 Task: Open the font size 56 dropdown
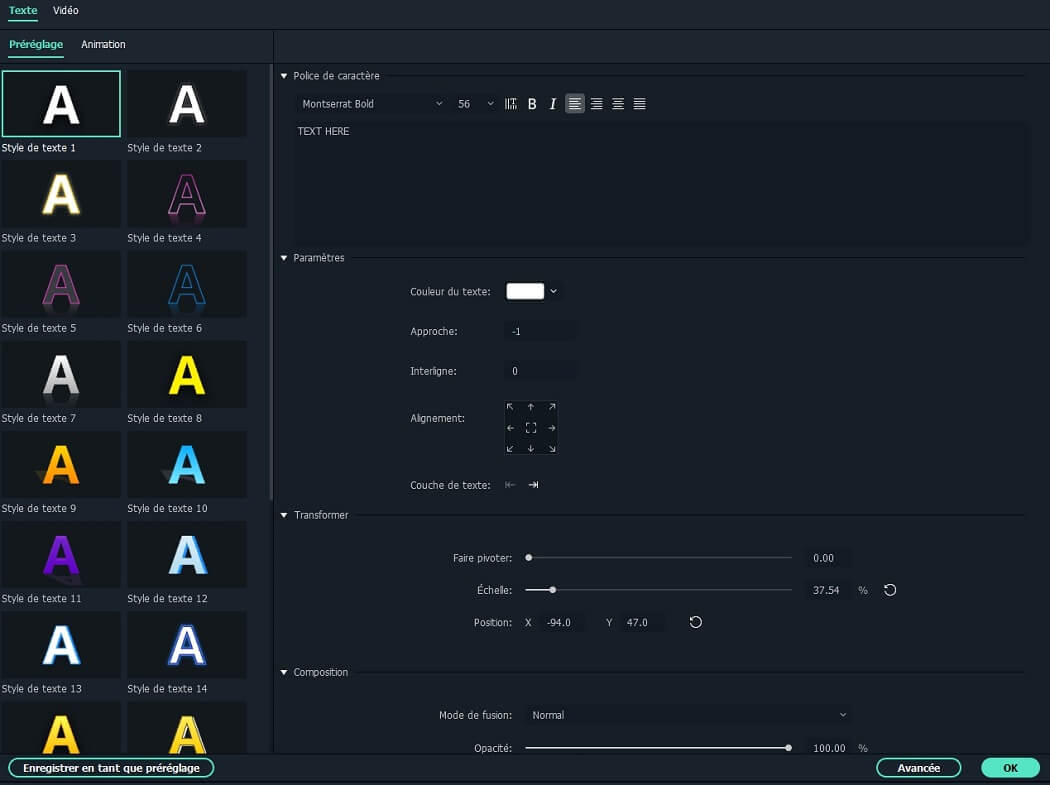point(475,104)
